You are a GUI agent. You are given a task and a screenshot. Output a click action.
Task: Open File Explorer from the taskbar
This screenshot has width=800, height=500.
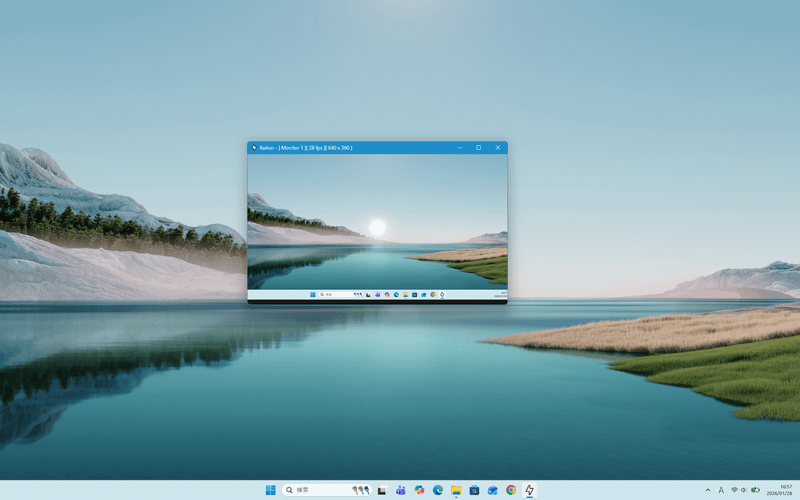456,490
